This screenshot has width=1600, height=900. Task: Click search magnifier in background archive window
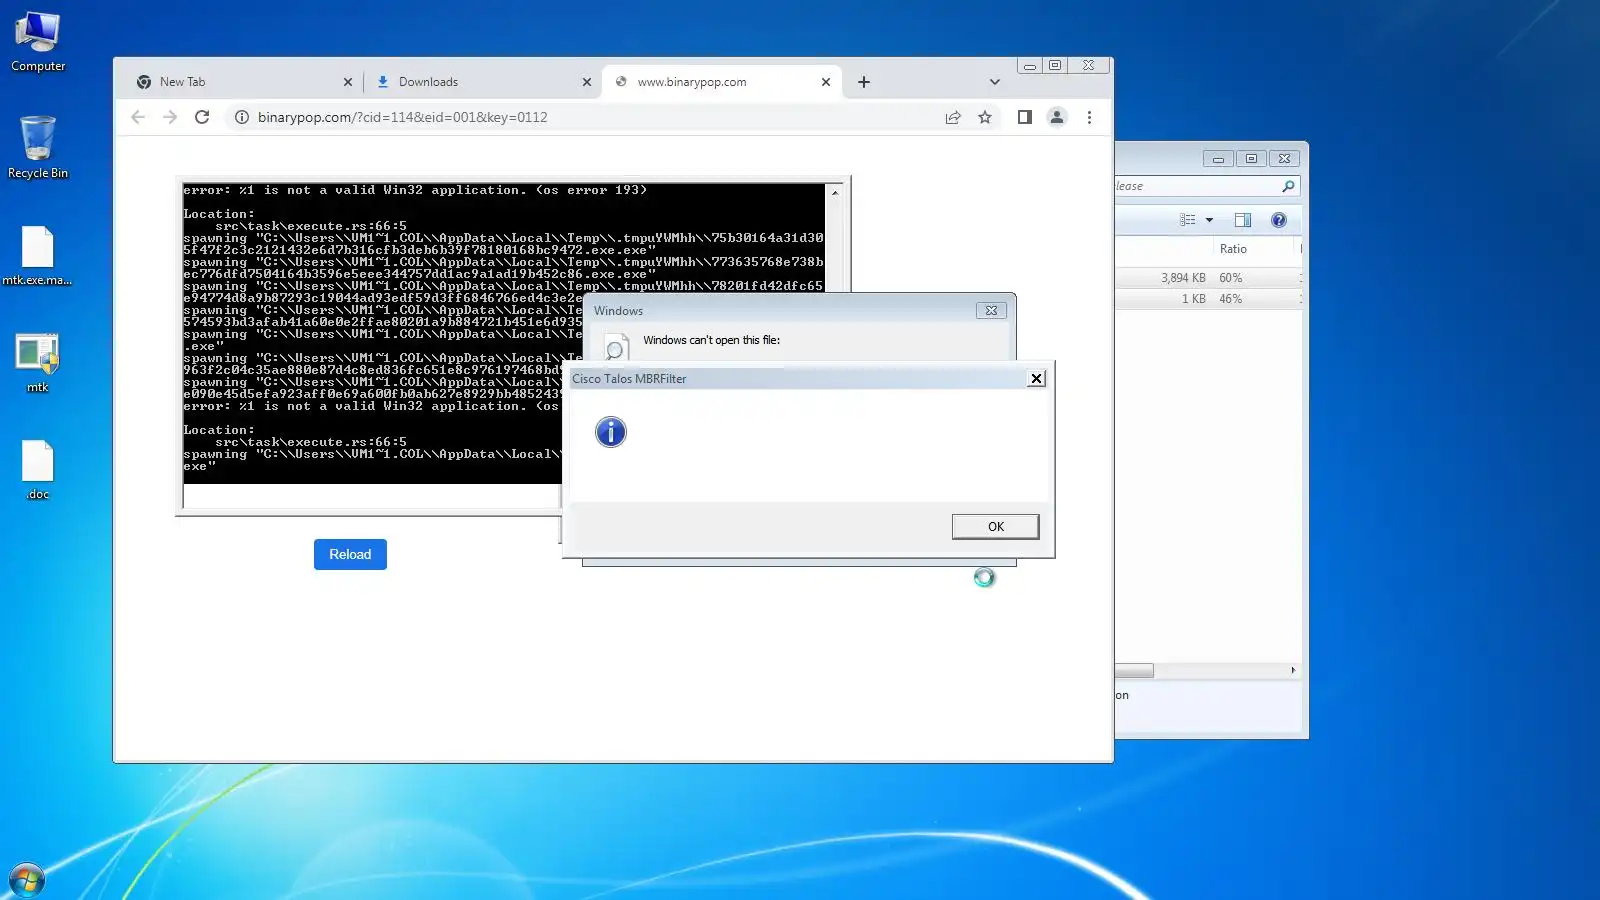(x=1288, y=186)
